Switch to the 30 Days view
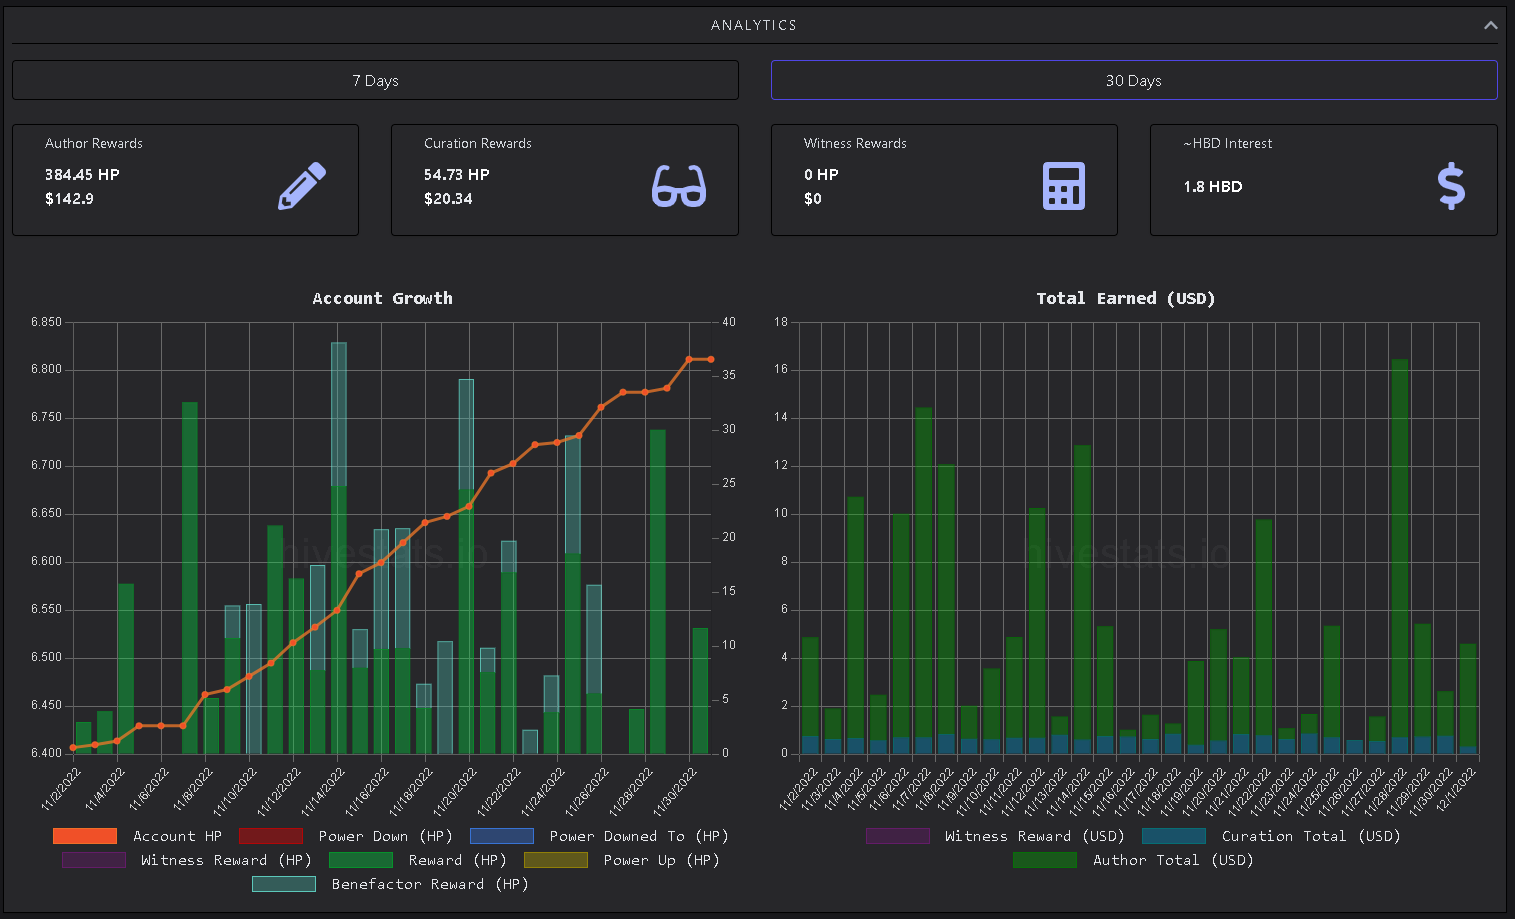This screenshot has width=1515, height=919. (x=1134, y=80)
